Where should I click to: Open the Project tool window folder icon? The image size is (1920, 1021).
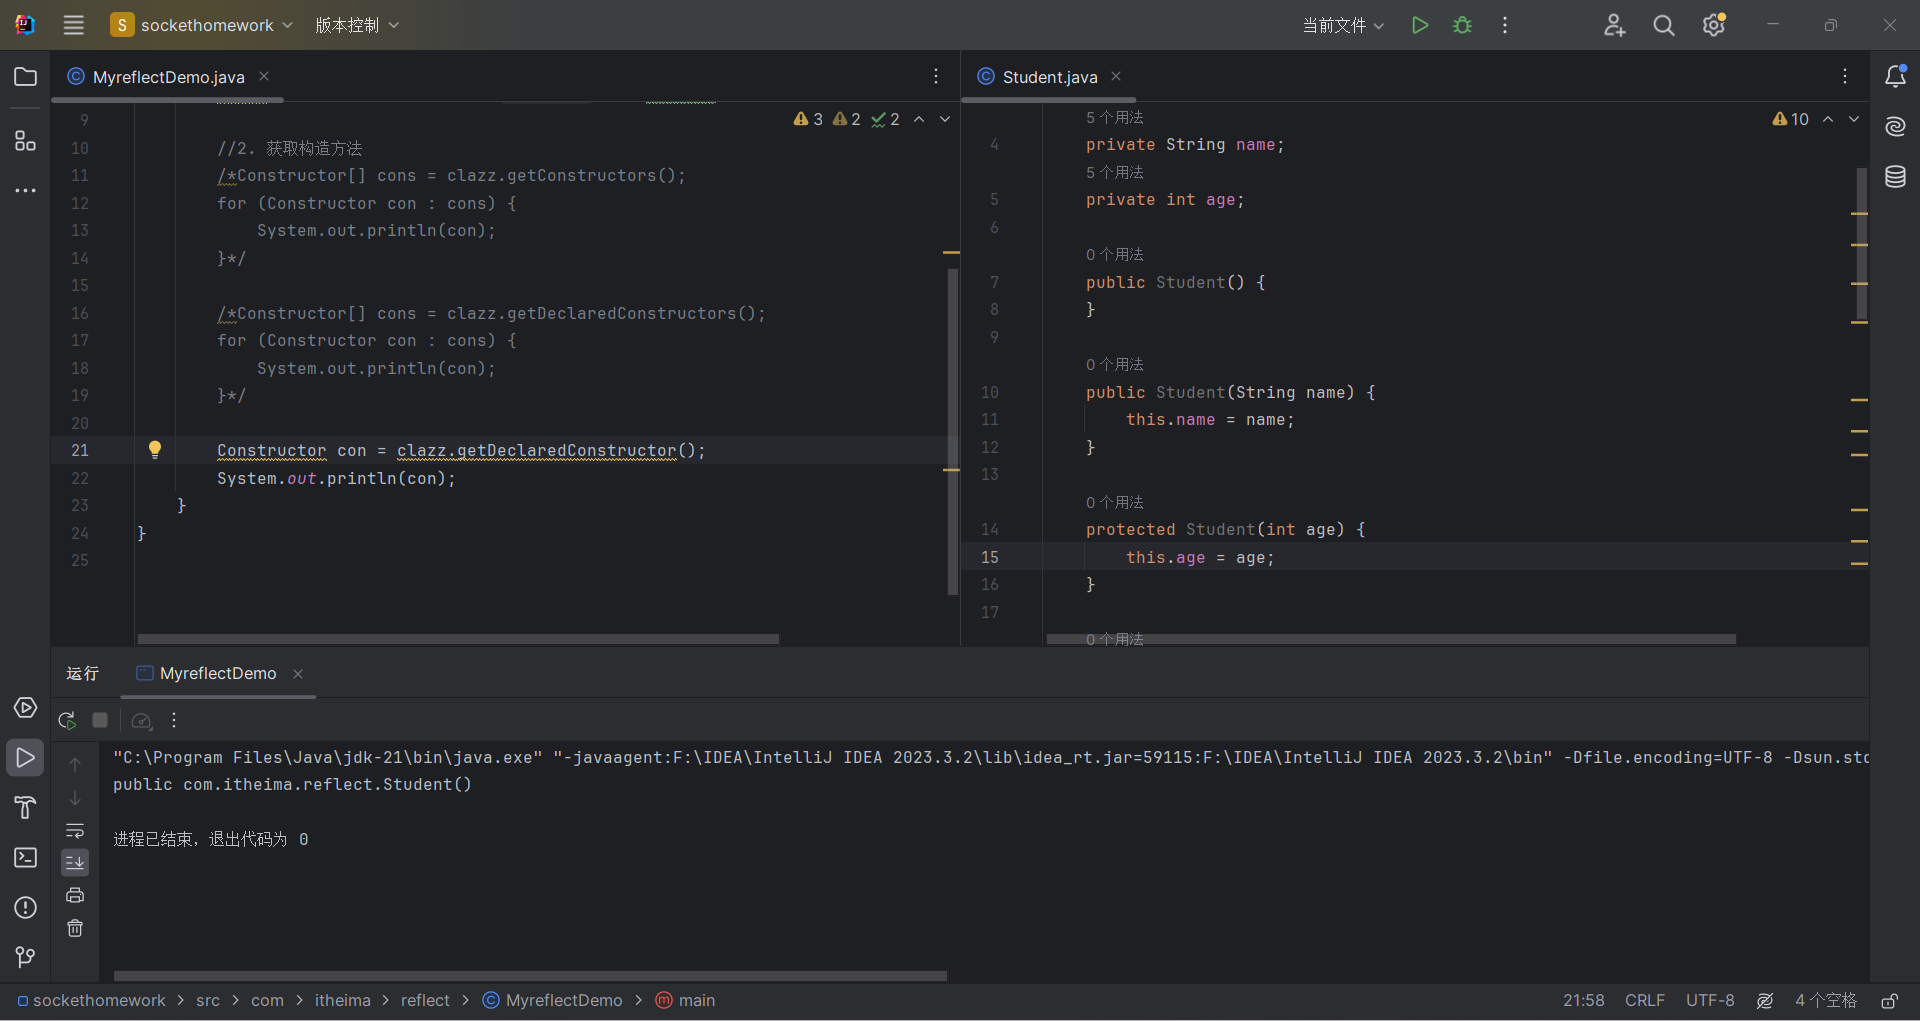point(26,77)
